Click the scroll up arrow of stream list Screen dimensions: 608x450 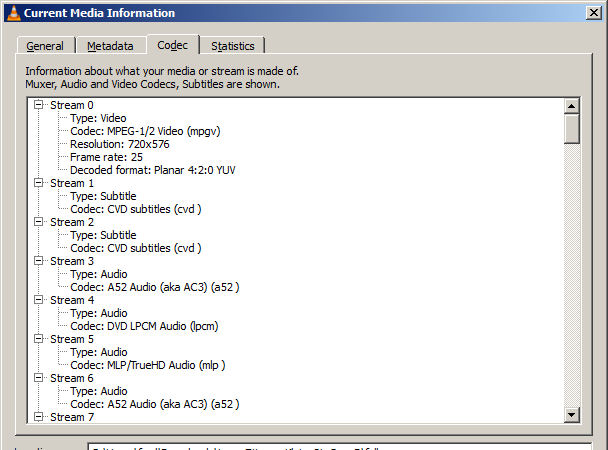[572, 106]
